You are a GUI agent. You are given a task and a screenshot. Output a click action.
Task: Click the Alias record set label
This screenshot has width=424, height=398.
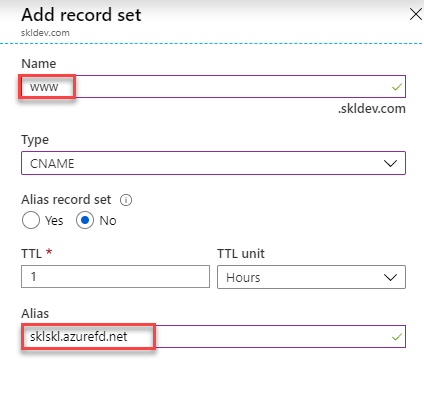66,200
